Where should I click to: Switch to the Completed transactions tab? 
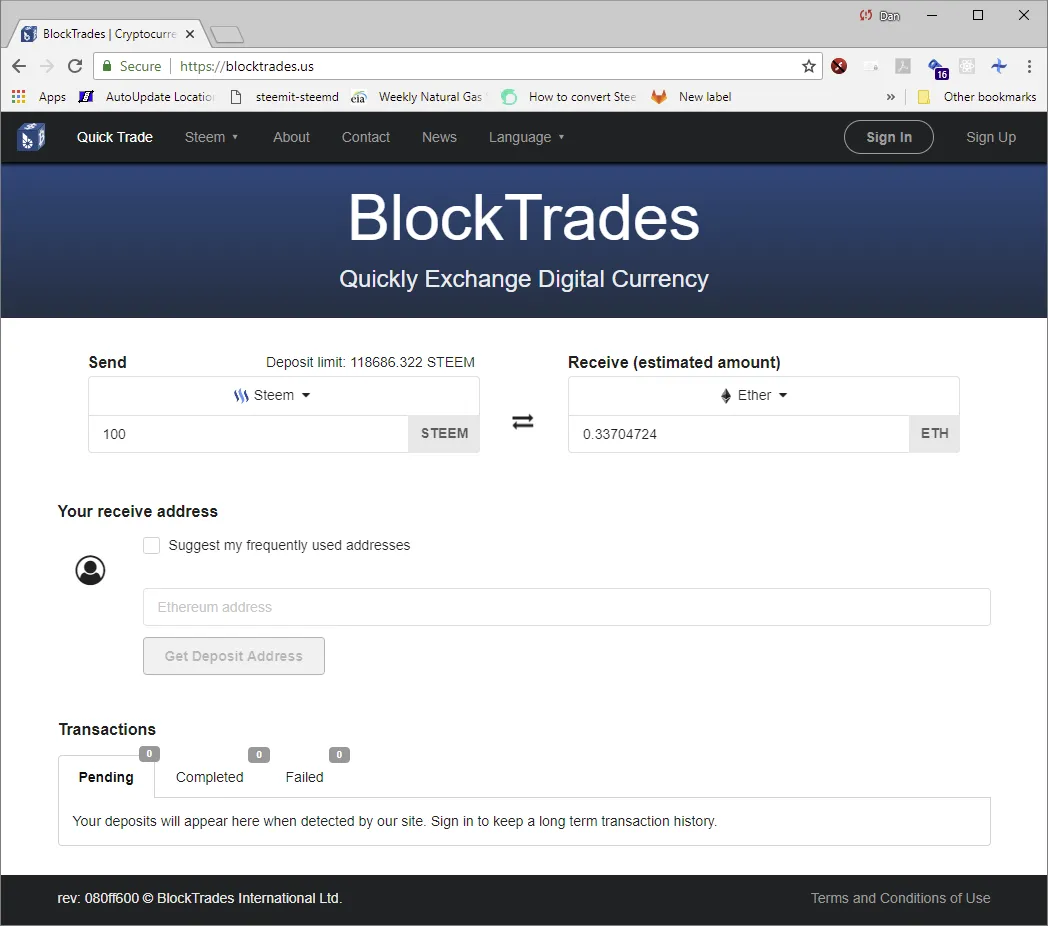[209, 777]
